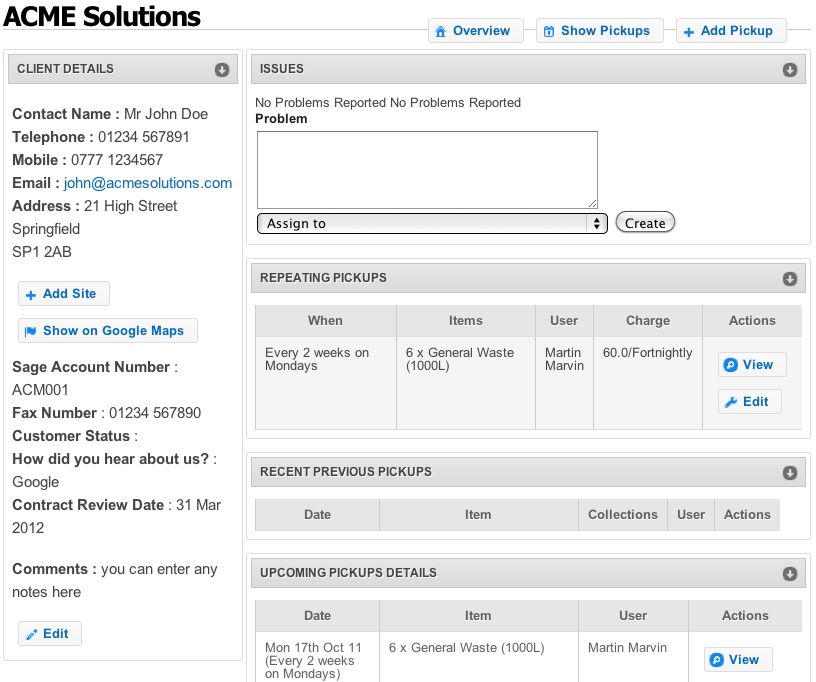Click the calendar icon on Show Pickups
Image resolution: width=816 pixels, height=682 pixels.
coord(547,31)
